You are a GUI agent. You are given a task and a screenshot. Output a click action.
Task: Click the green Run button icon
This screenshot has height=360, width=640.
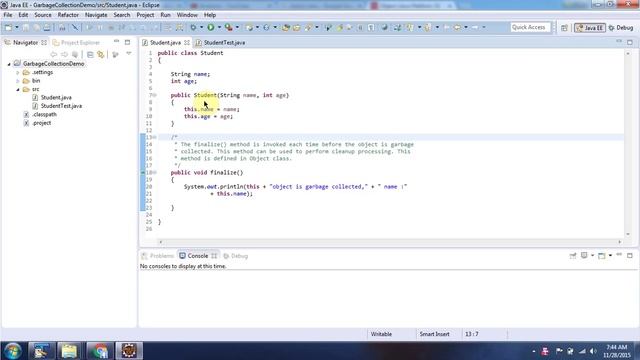[x=211, y=27]
